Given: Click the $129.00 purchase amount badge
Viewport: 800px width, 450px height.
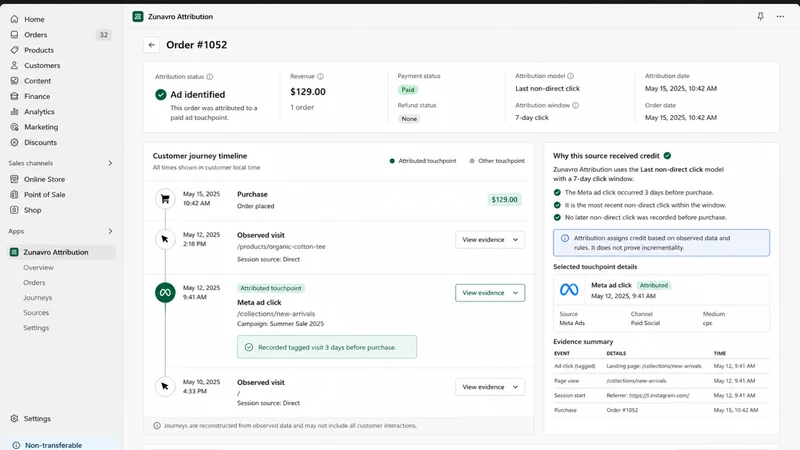Looking at the screenshot, I should (x=504, y=199).
